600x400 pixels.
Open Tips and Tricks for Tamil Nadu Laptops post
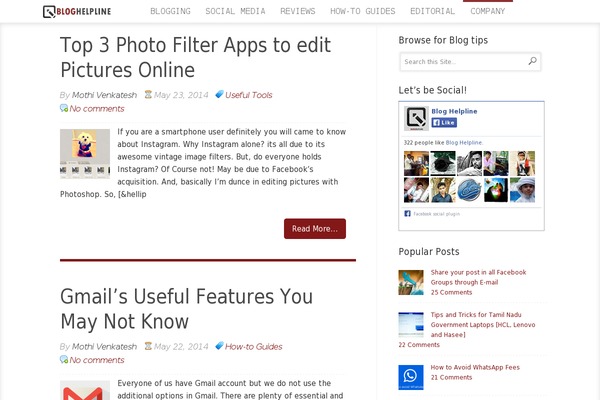click(x=483, y=325)
